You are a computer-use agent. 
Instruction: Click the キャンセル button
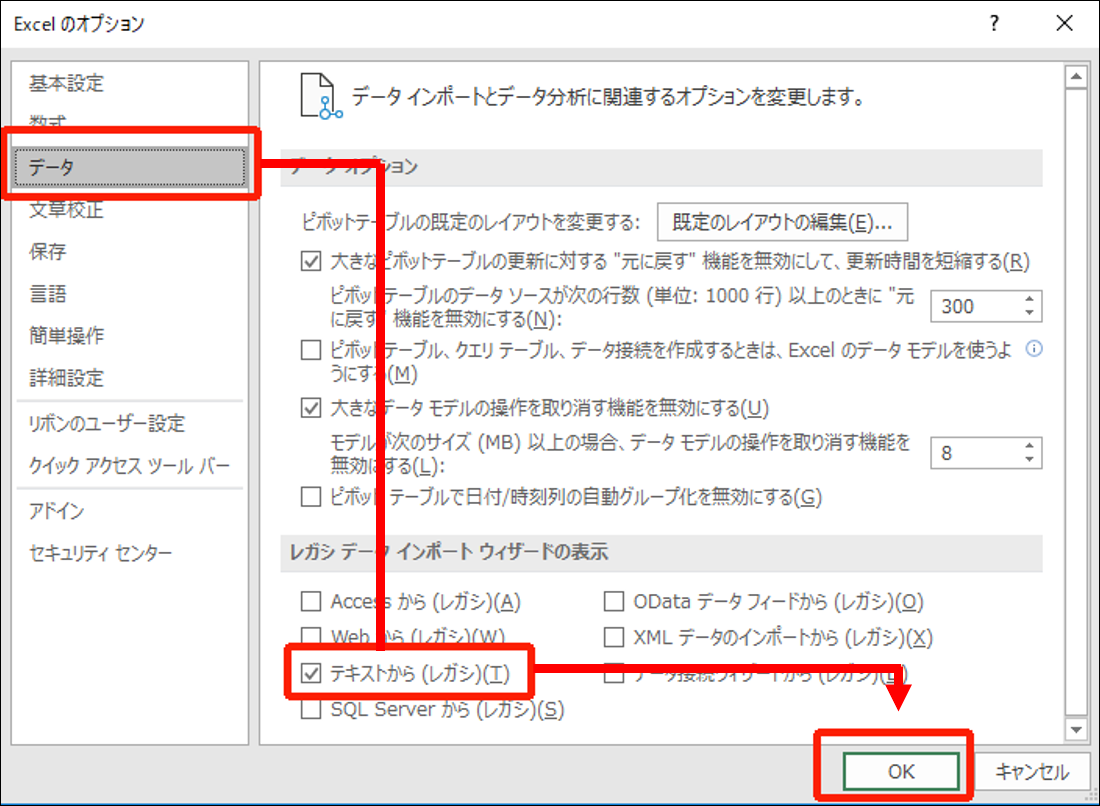1032,772
